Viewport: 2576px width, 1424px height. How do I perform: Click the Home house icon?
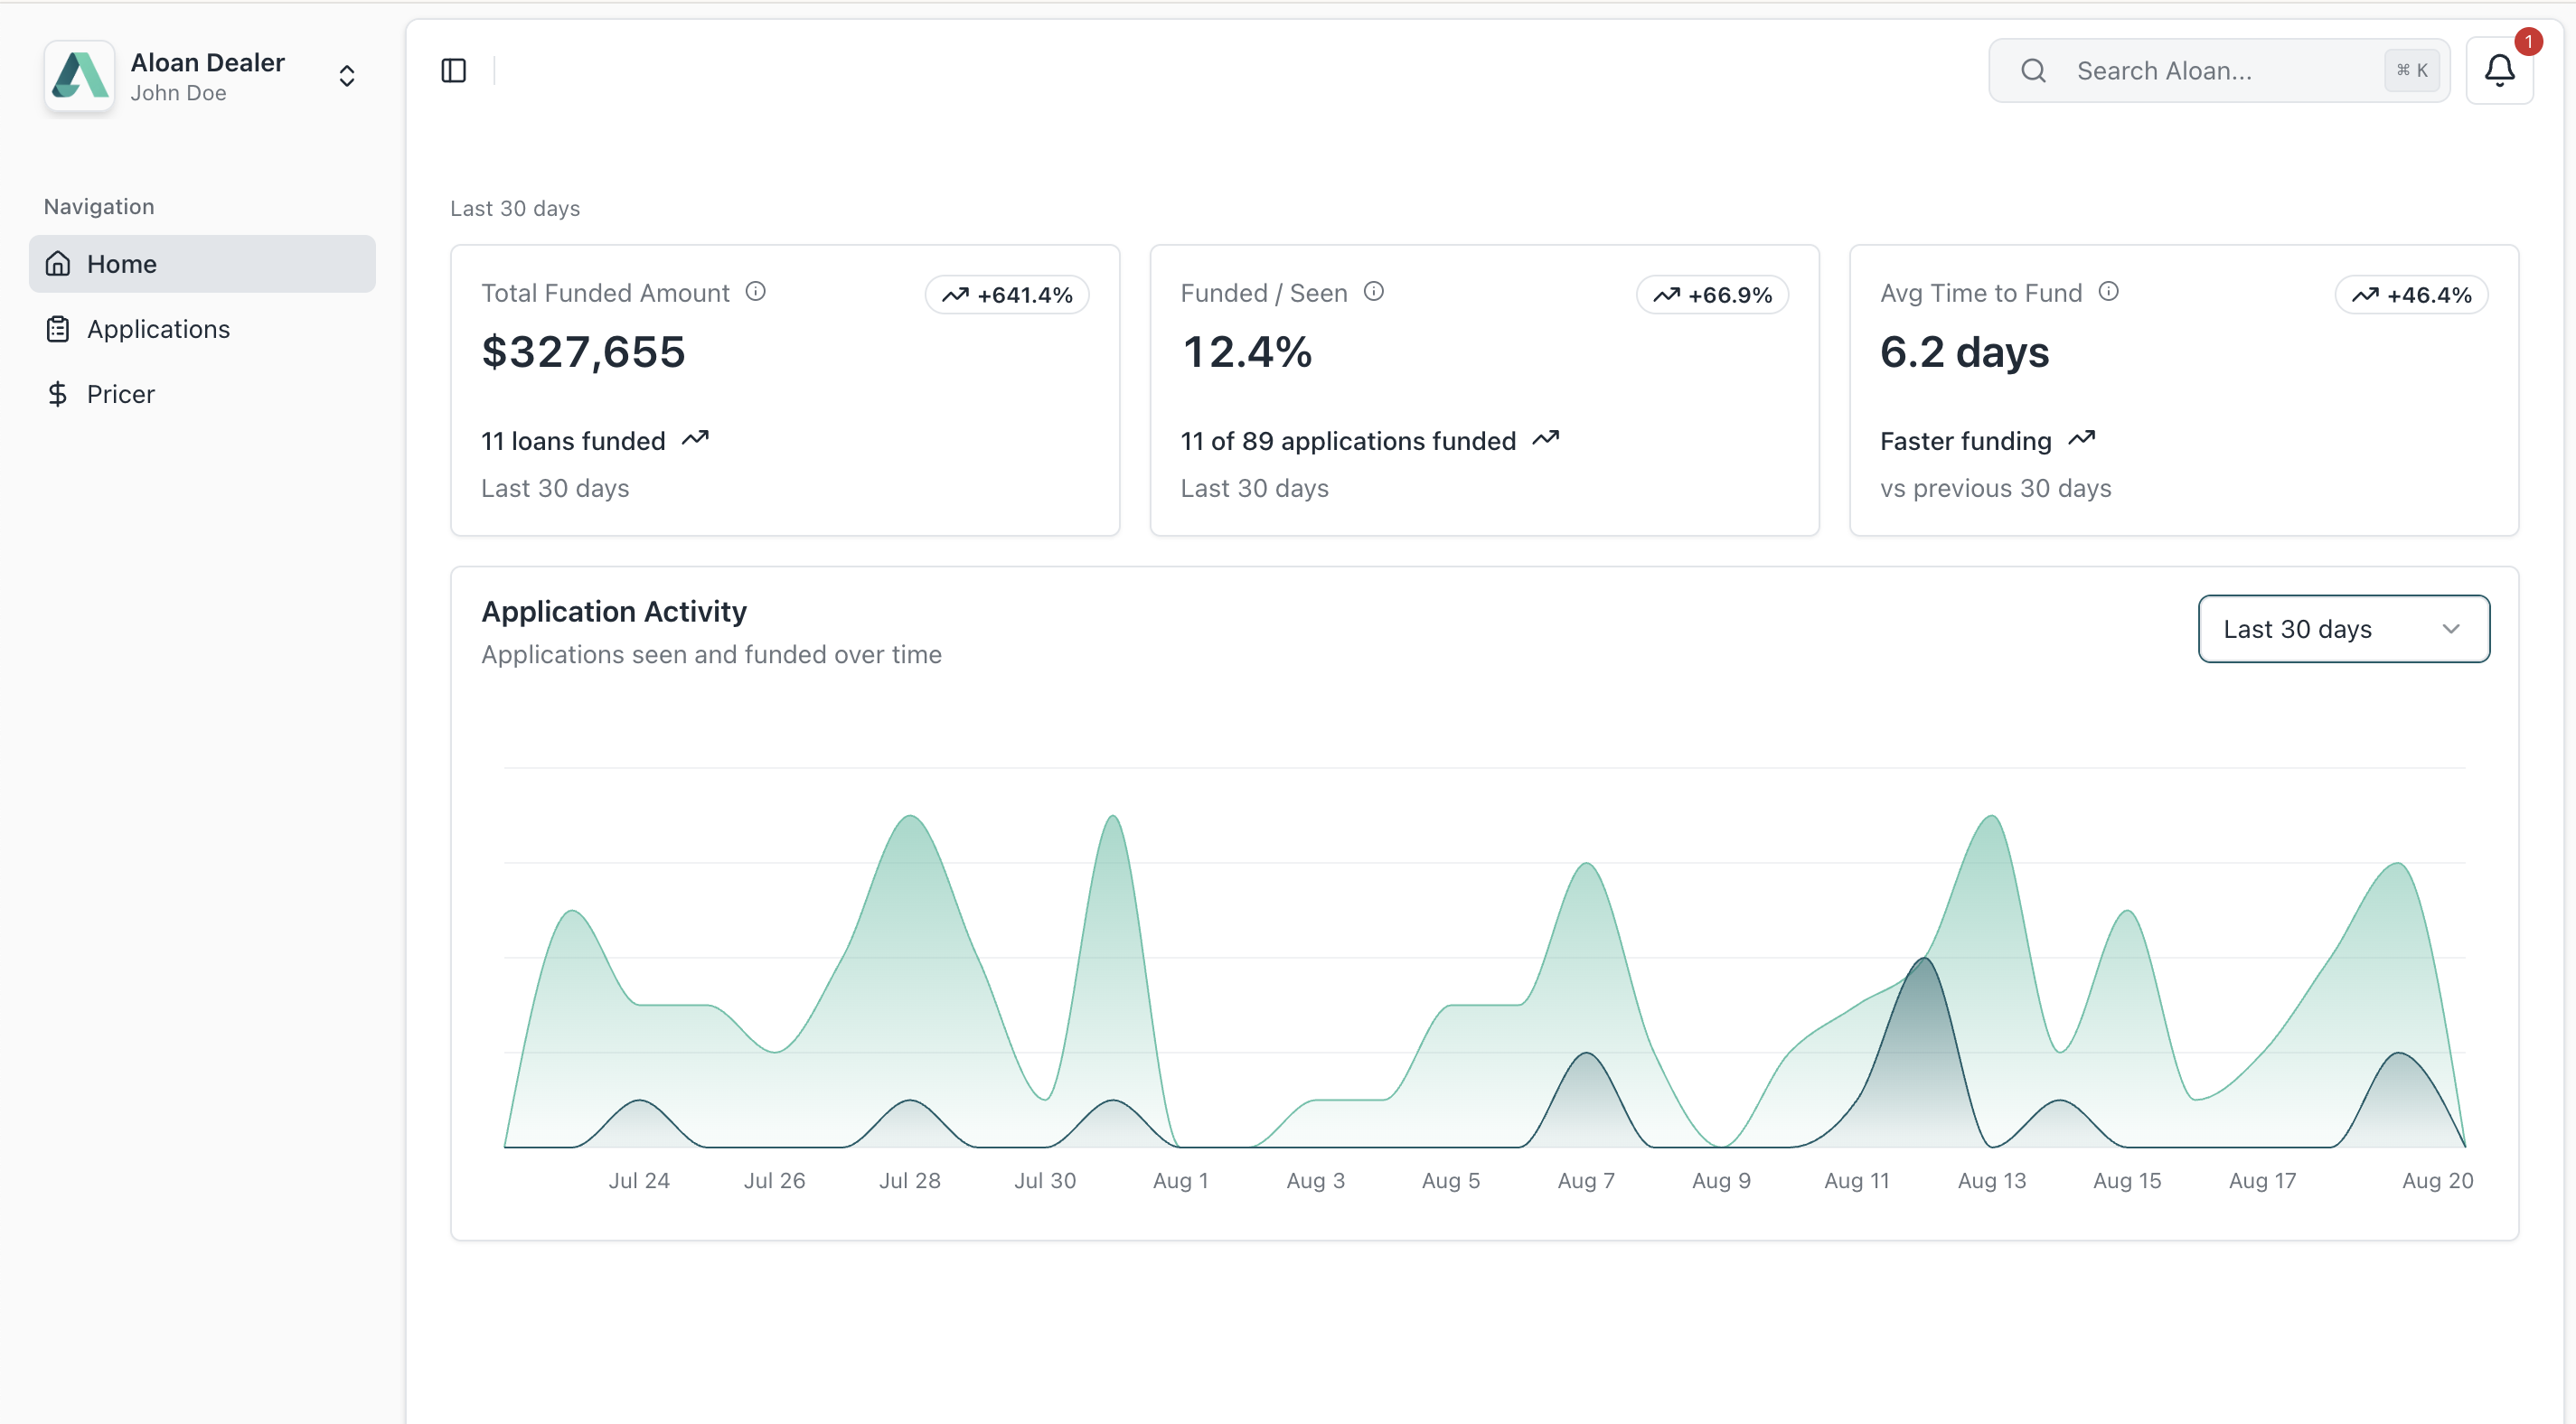click(58, 264)
